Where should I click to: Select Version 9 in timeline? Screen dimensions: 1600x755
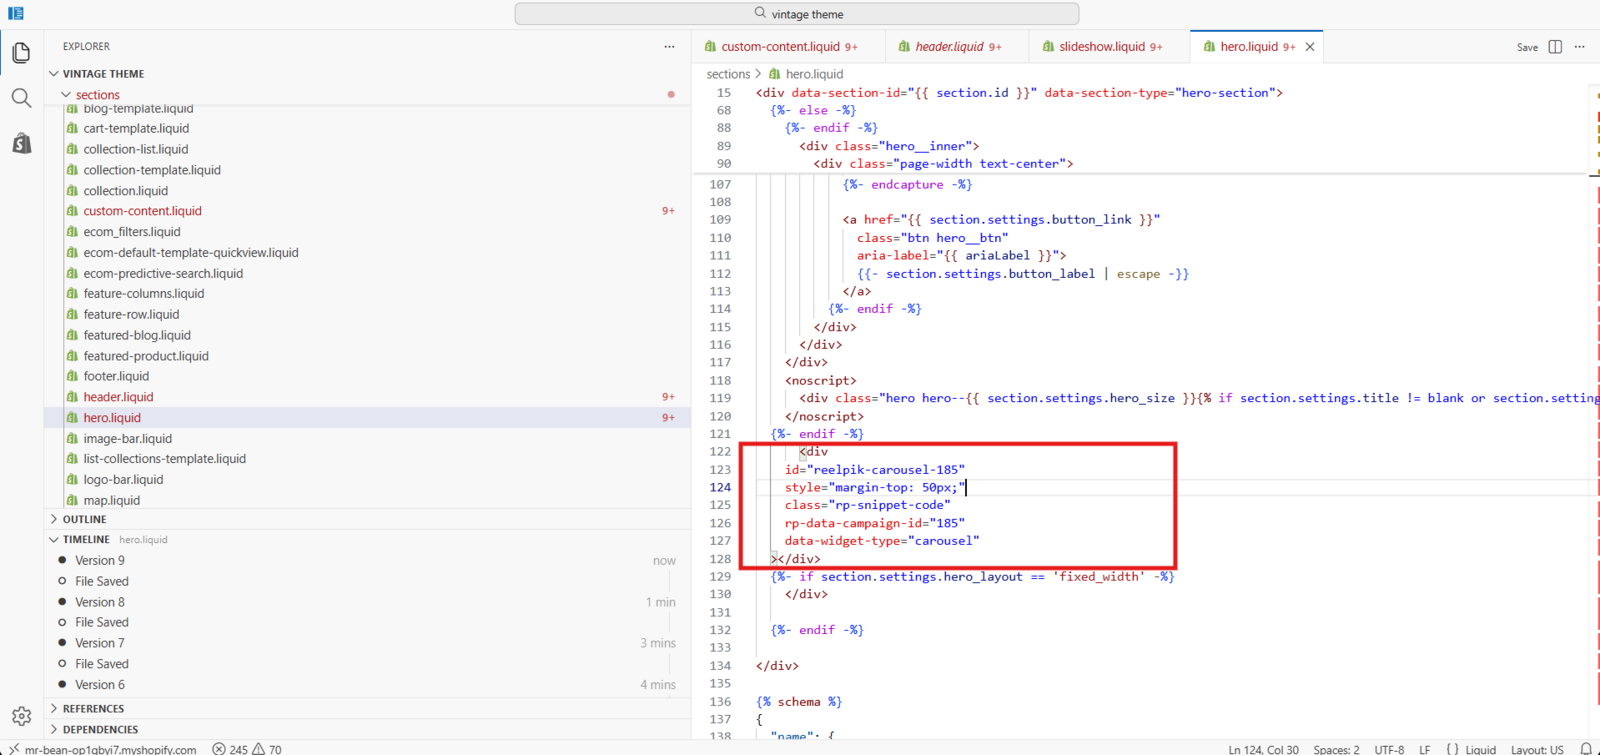(100, 560)
